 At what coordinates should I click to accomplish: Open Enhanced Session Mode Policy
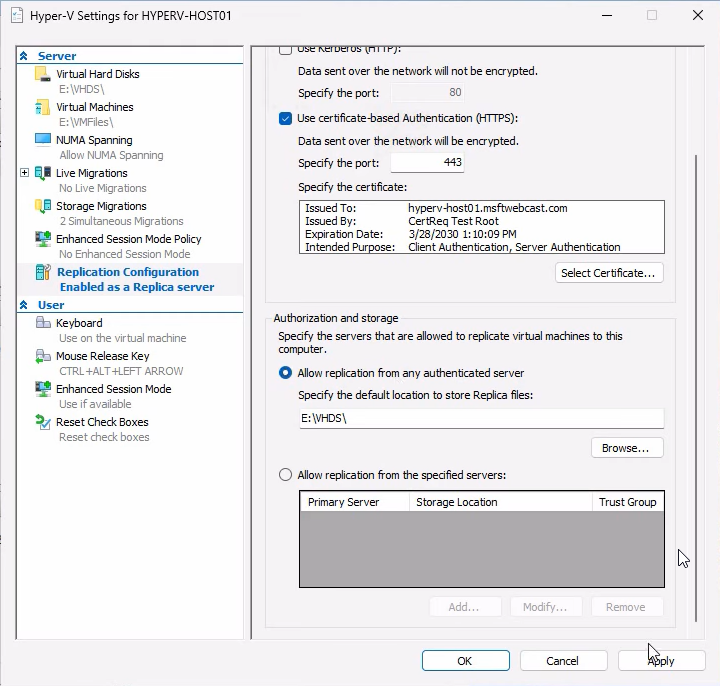[129, 239]
